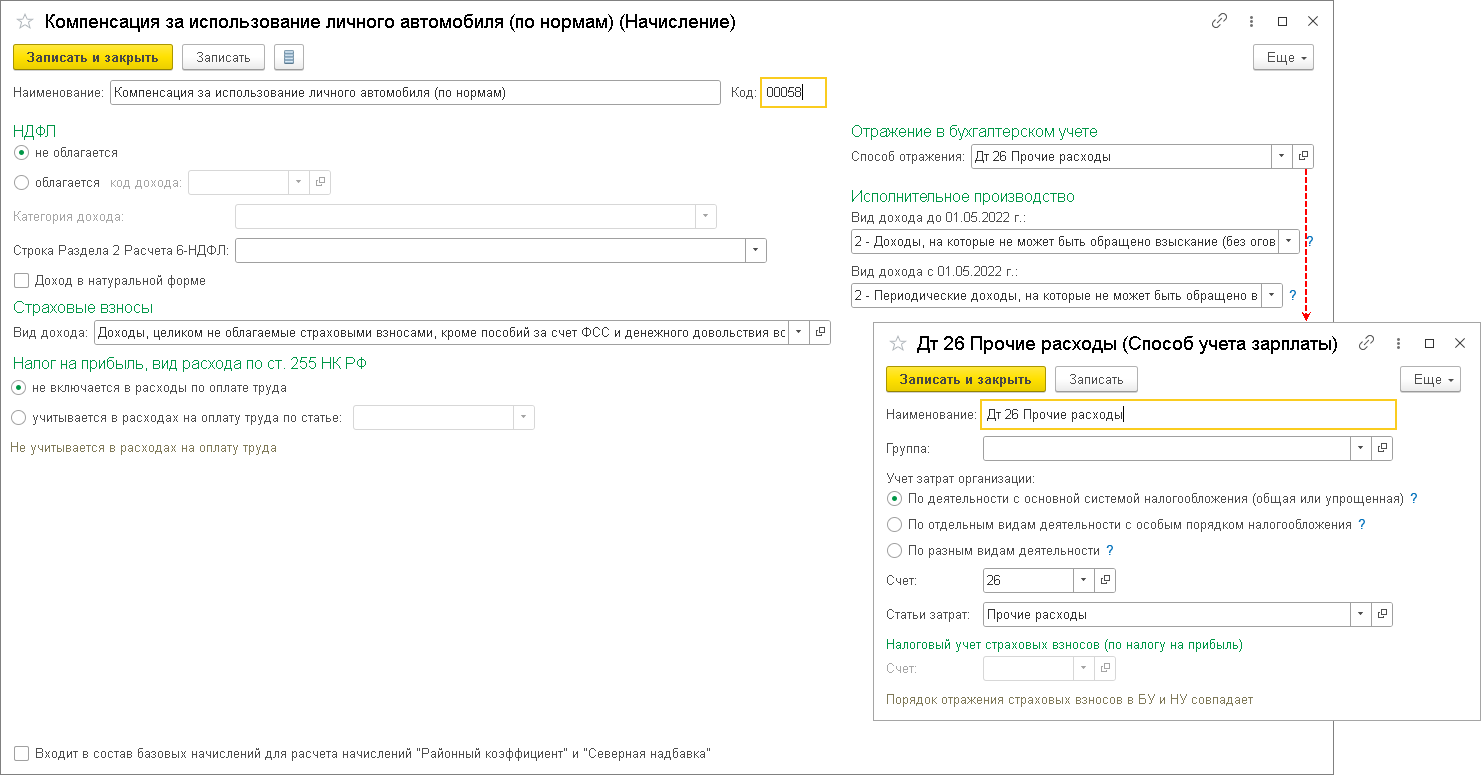The height and width of the screenshot is (775, 1481).
Task: Open Группа item icon
Action: tap(1382, 448)
